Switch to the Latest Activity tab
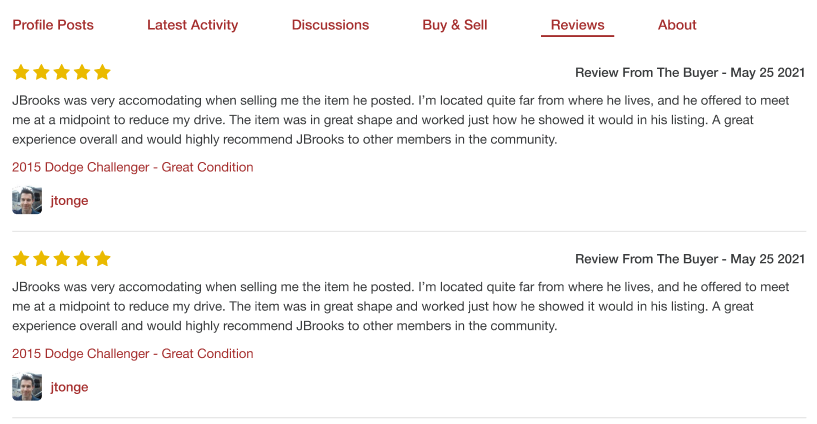817x424 pixels. point(192,25)
